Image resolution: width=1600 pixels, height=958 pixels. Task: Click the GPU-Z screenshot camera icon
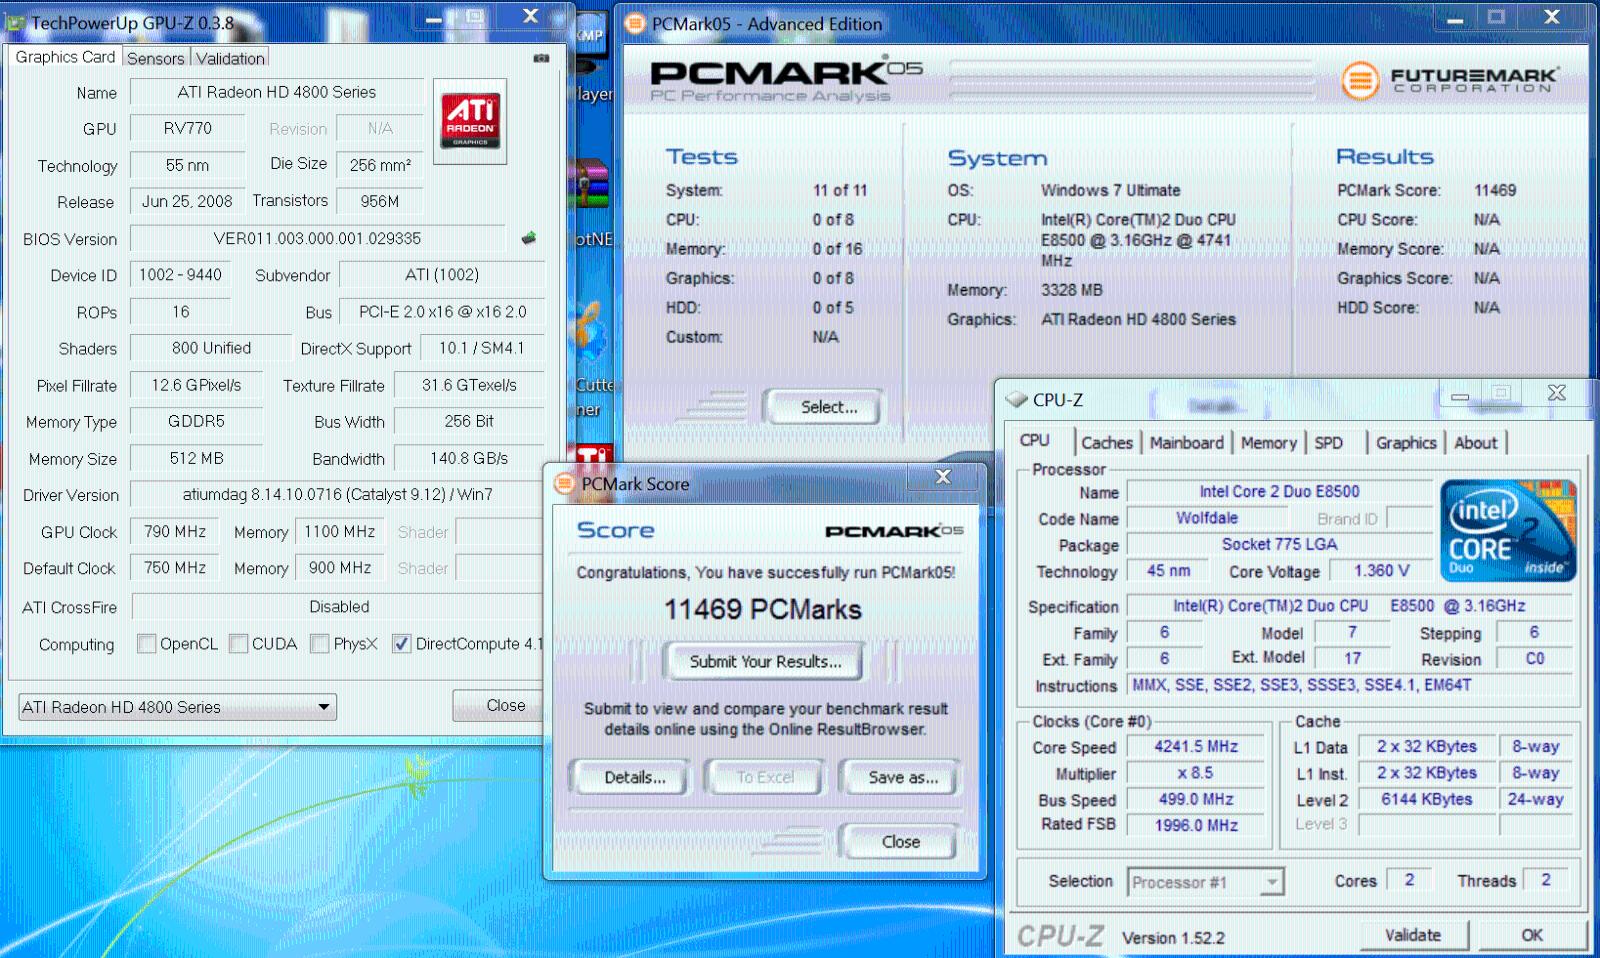(x=541, y=58)
